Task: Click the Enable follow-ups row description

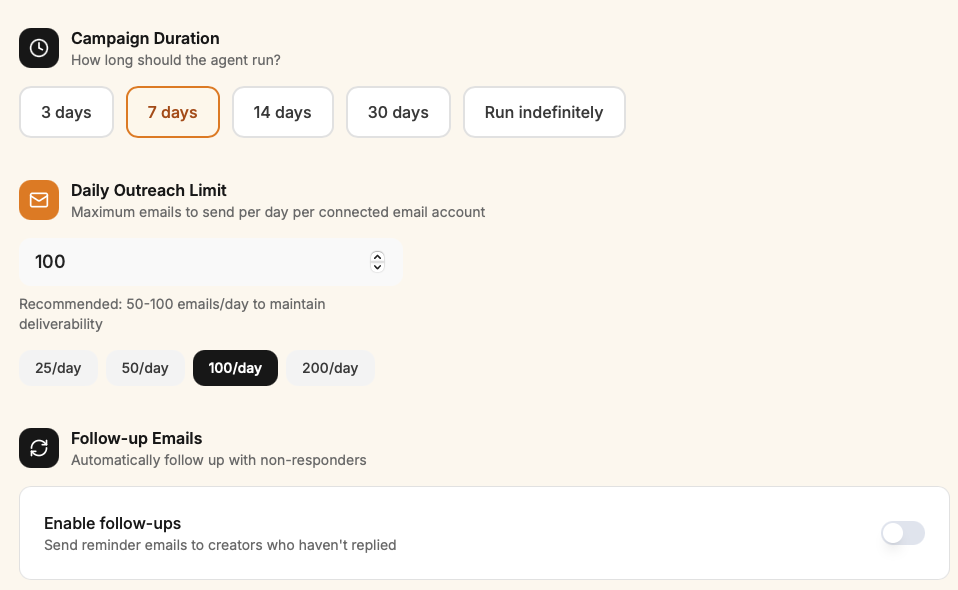Action: (220, 545)
